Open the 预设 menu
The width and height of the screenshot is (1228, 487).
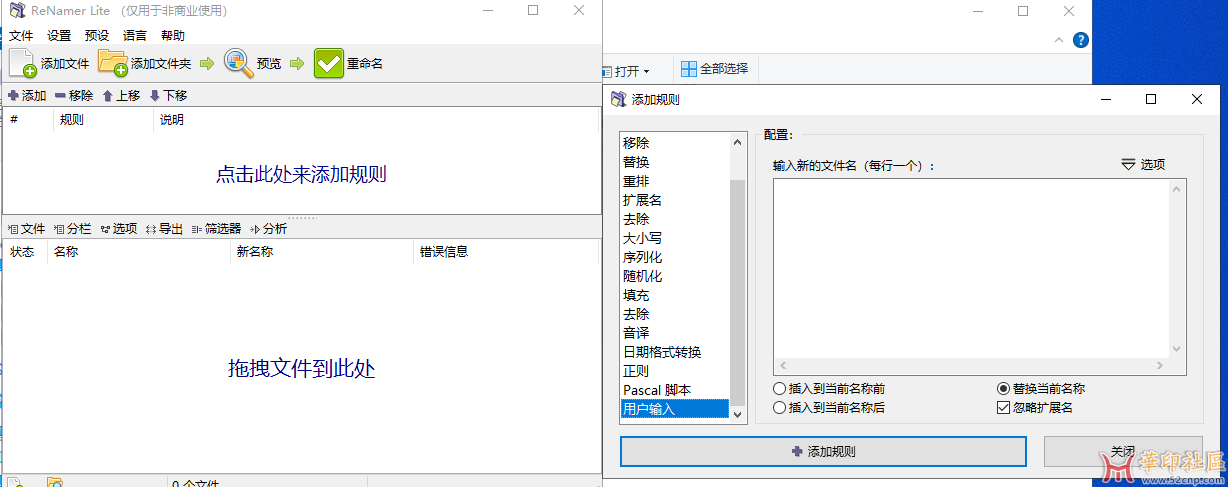pos(97,35)
